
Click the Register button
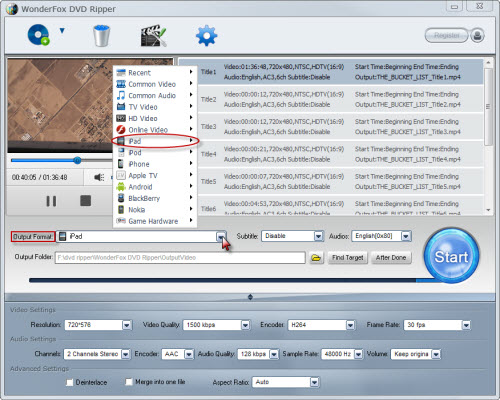447,35
